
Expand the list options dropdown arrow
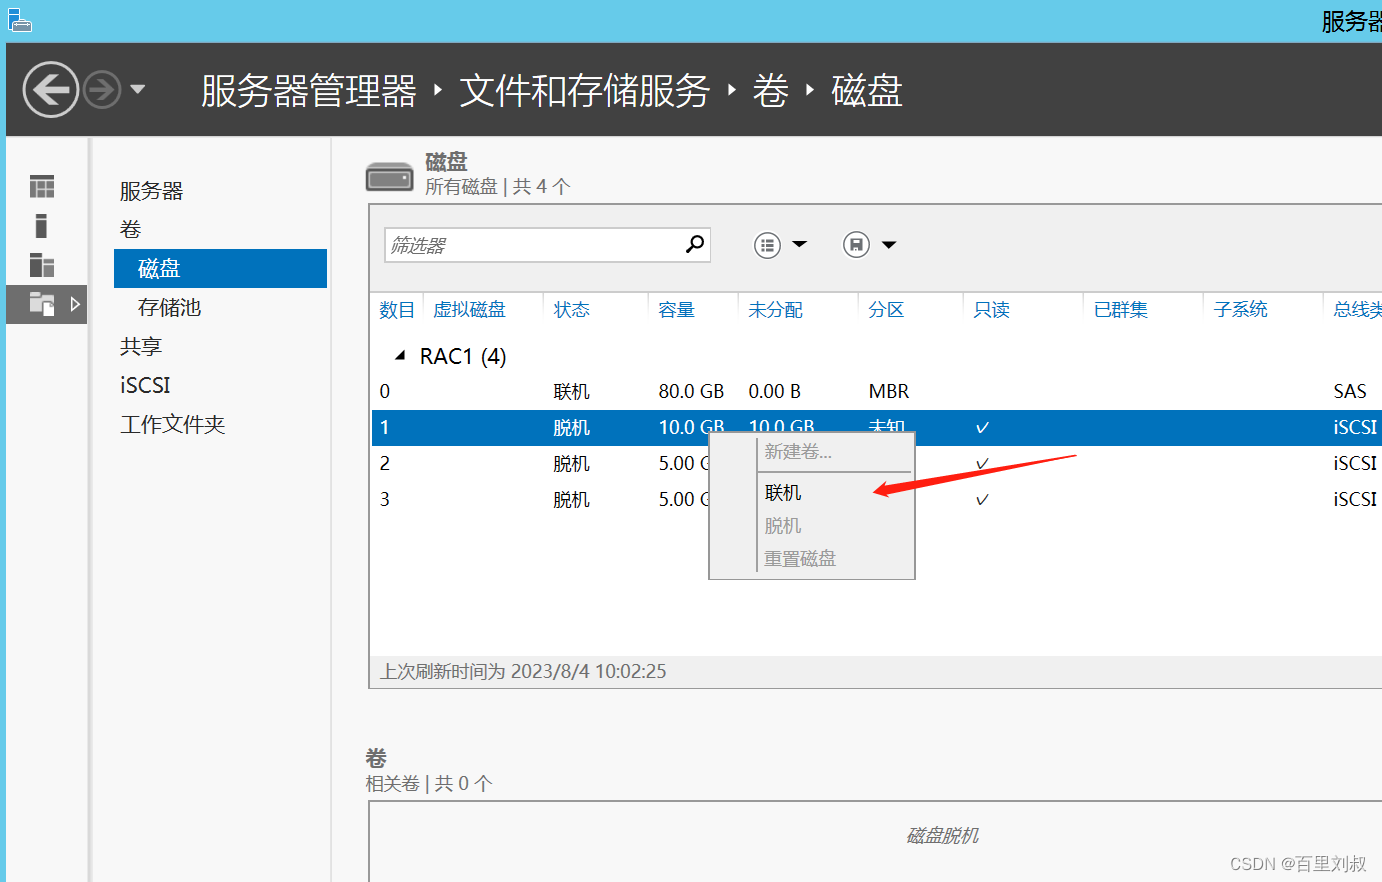click(799, 244)
